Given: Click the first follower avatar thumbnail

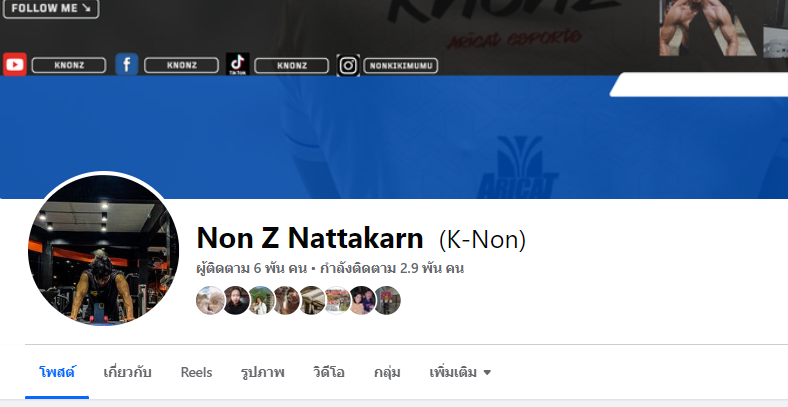Looking at the screenshot, I should point(210,300).
